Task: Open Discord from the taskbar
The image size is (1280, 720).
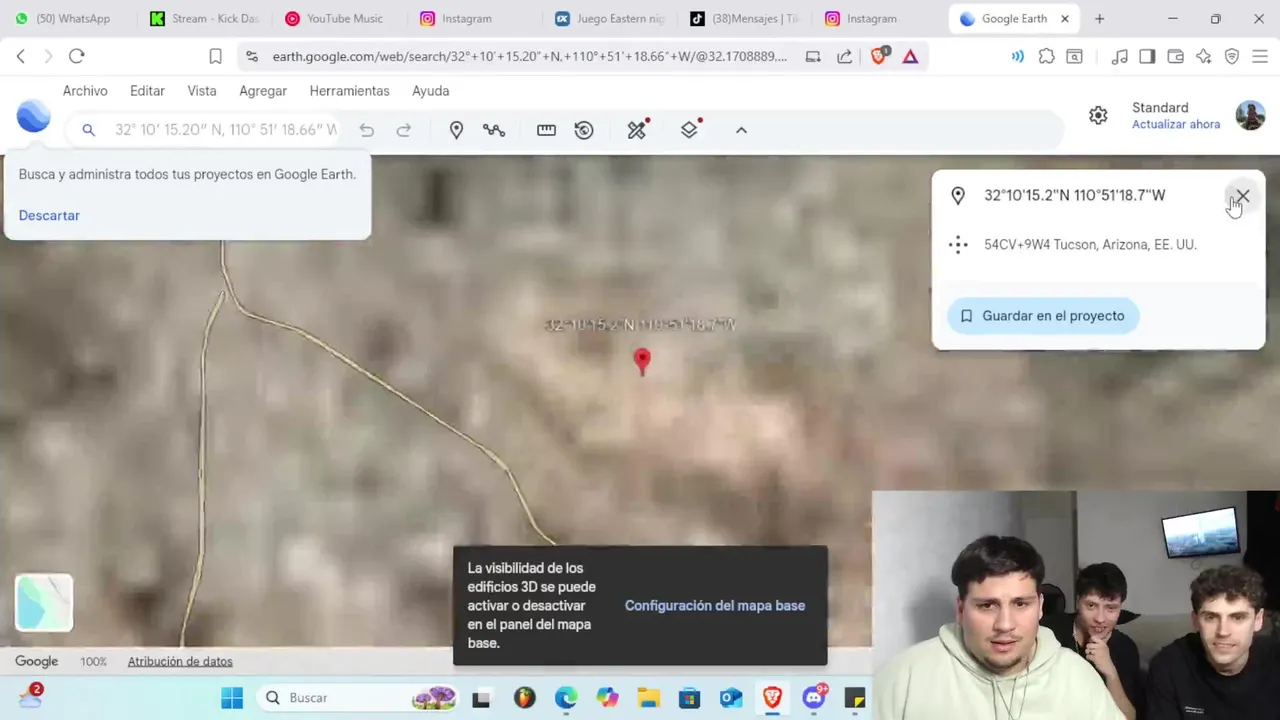Action: click(816, 697)
